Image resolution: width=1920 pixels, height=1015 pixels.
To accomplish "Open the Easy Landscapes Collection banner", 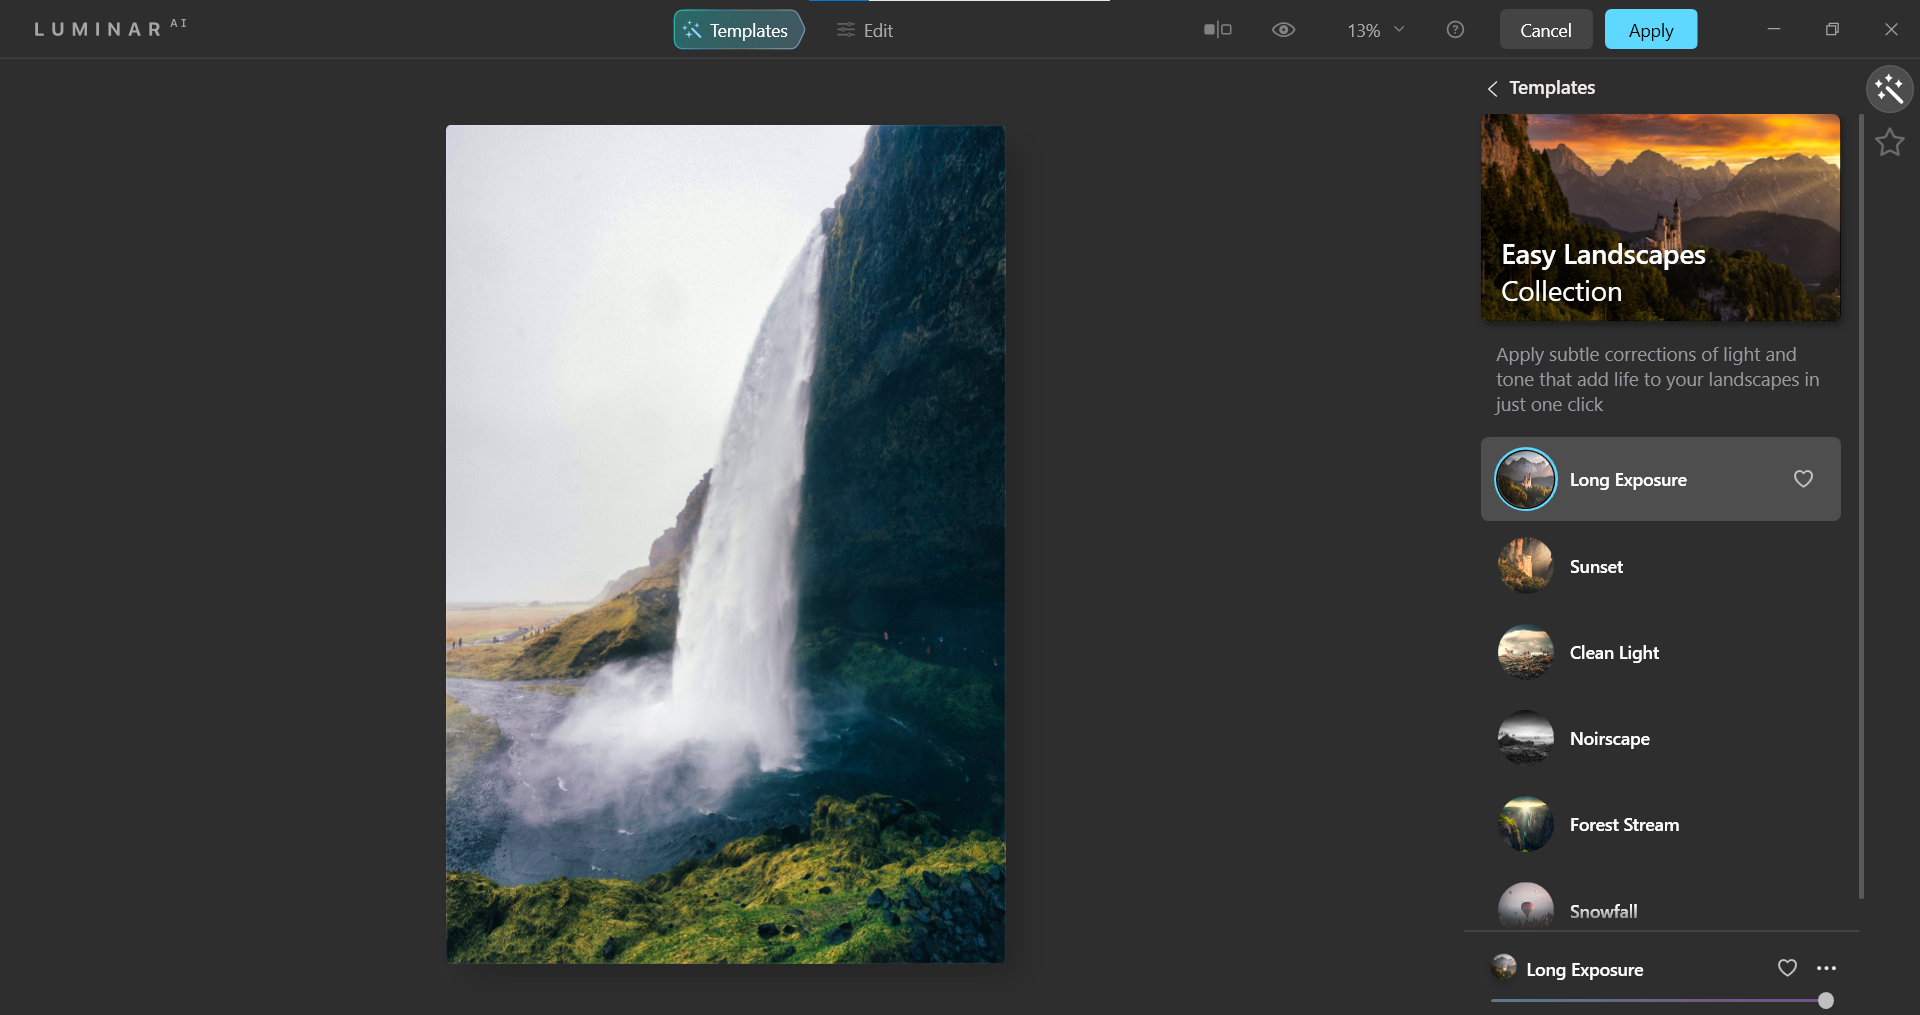I will (x=1660, y=217).
